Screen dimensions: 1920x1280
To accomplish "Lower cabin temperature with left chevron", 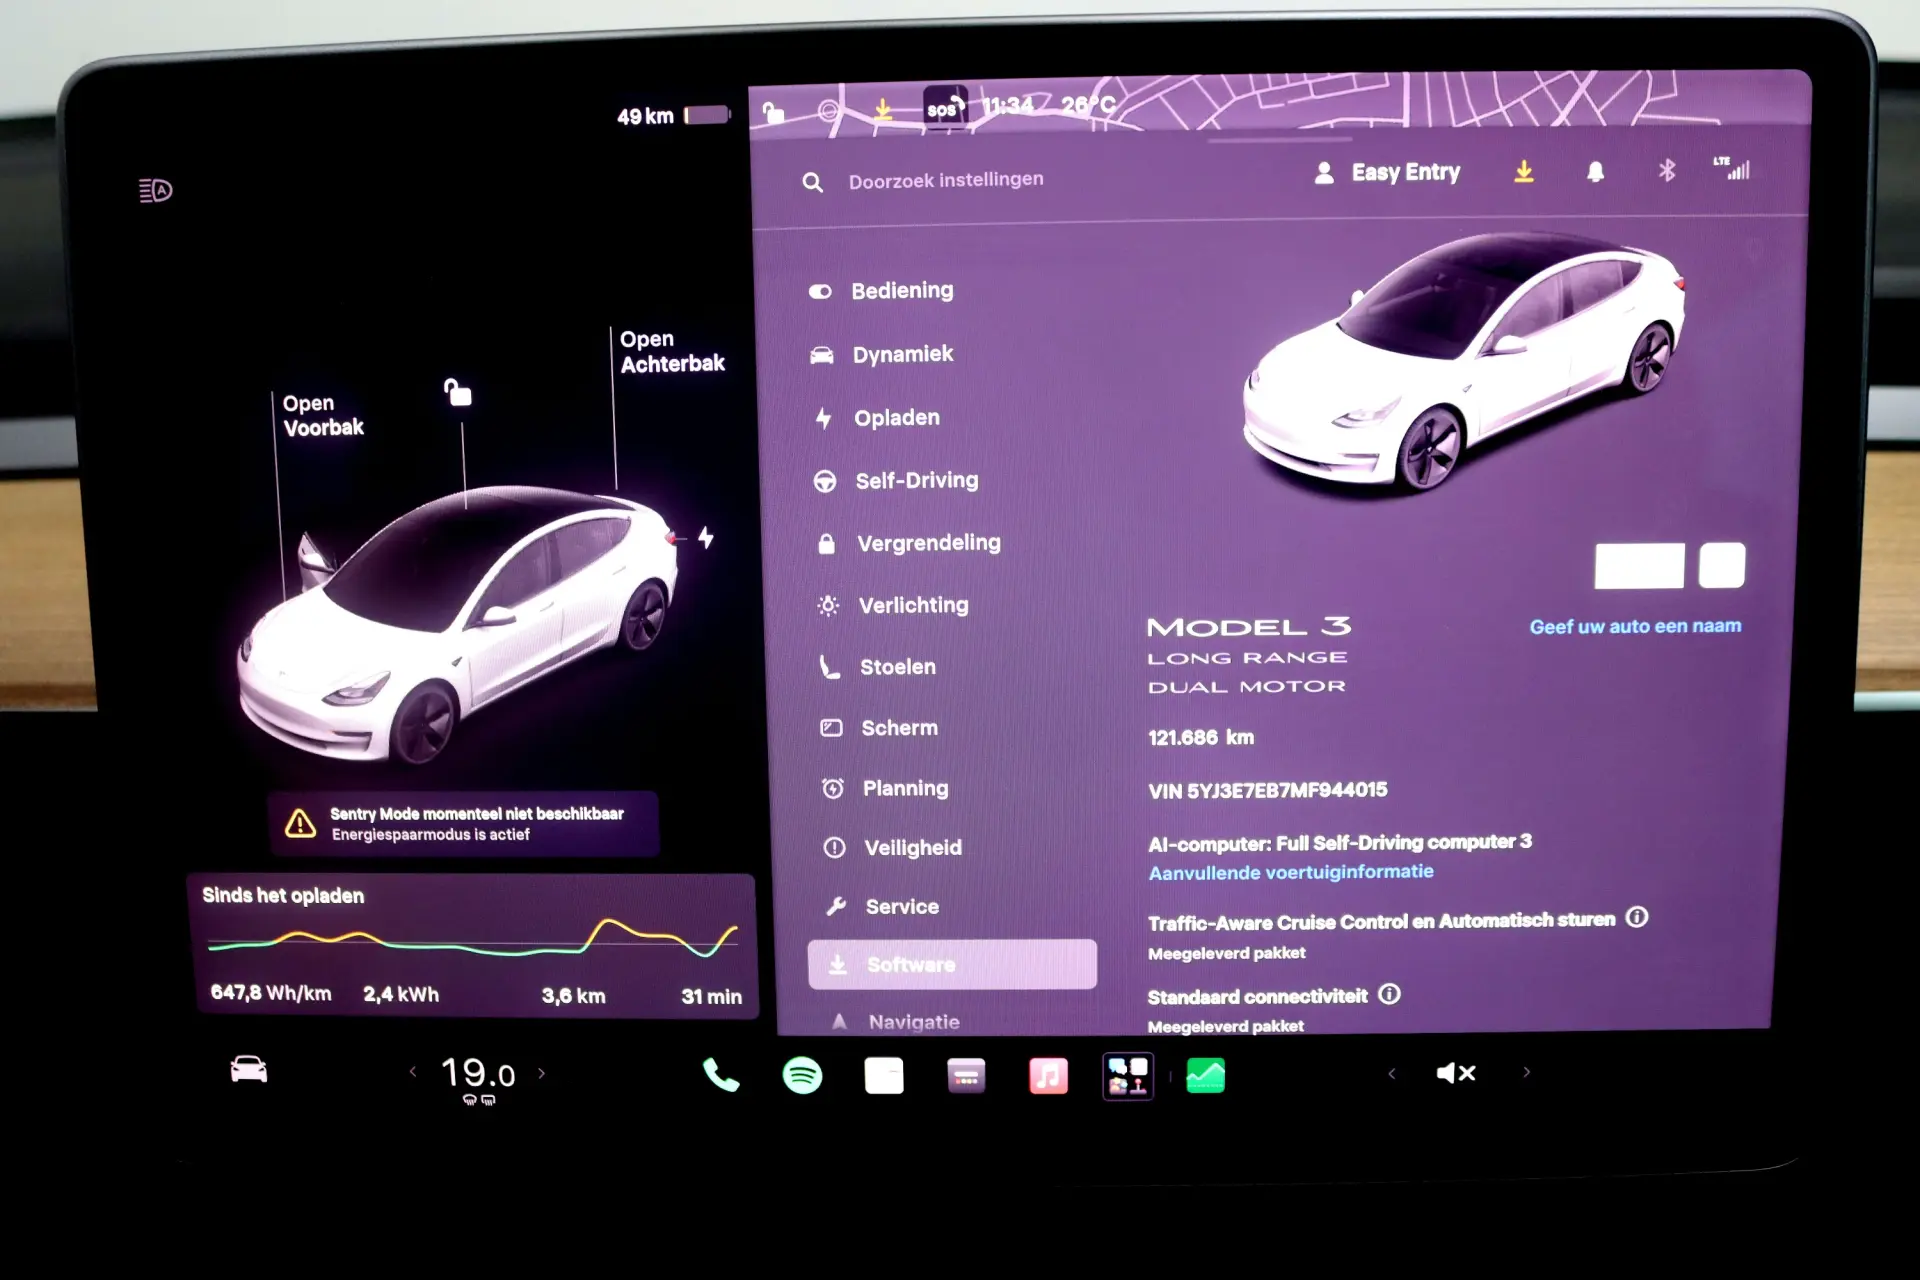I will point(413,1072).
